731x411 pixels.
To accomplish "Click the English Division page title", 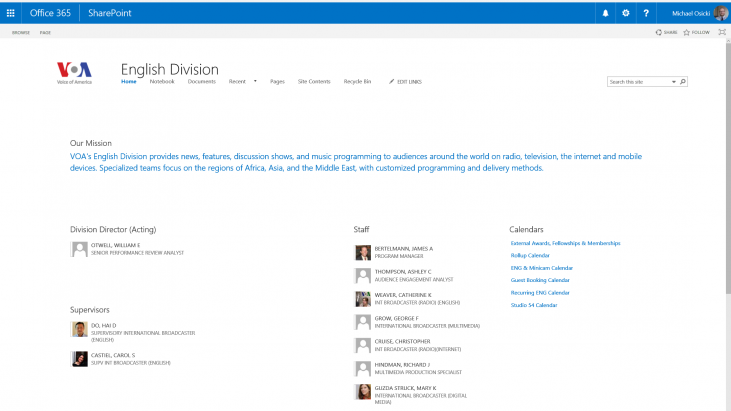I will (x=170, y=69).
